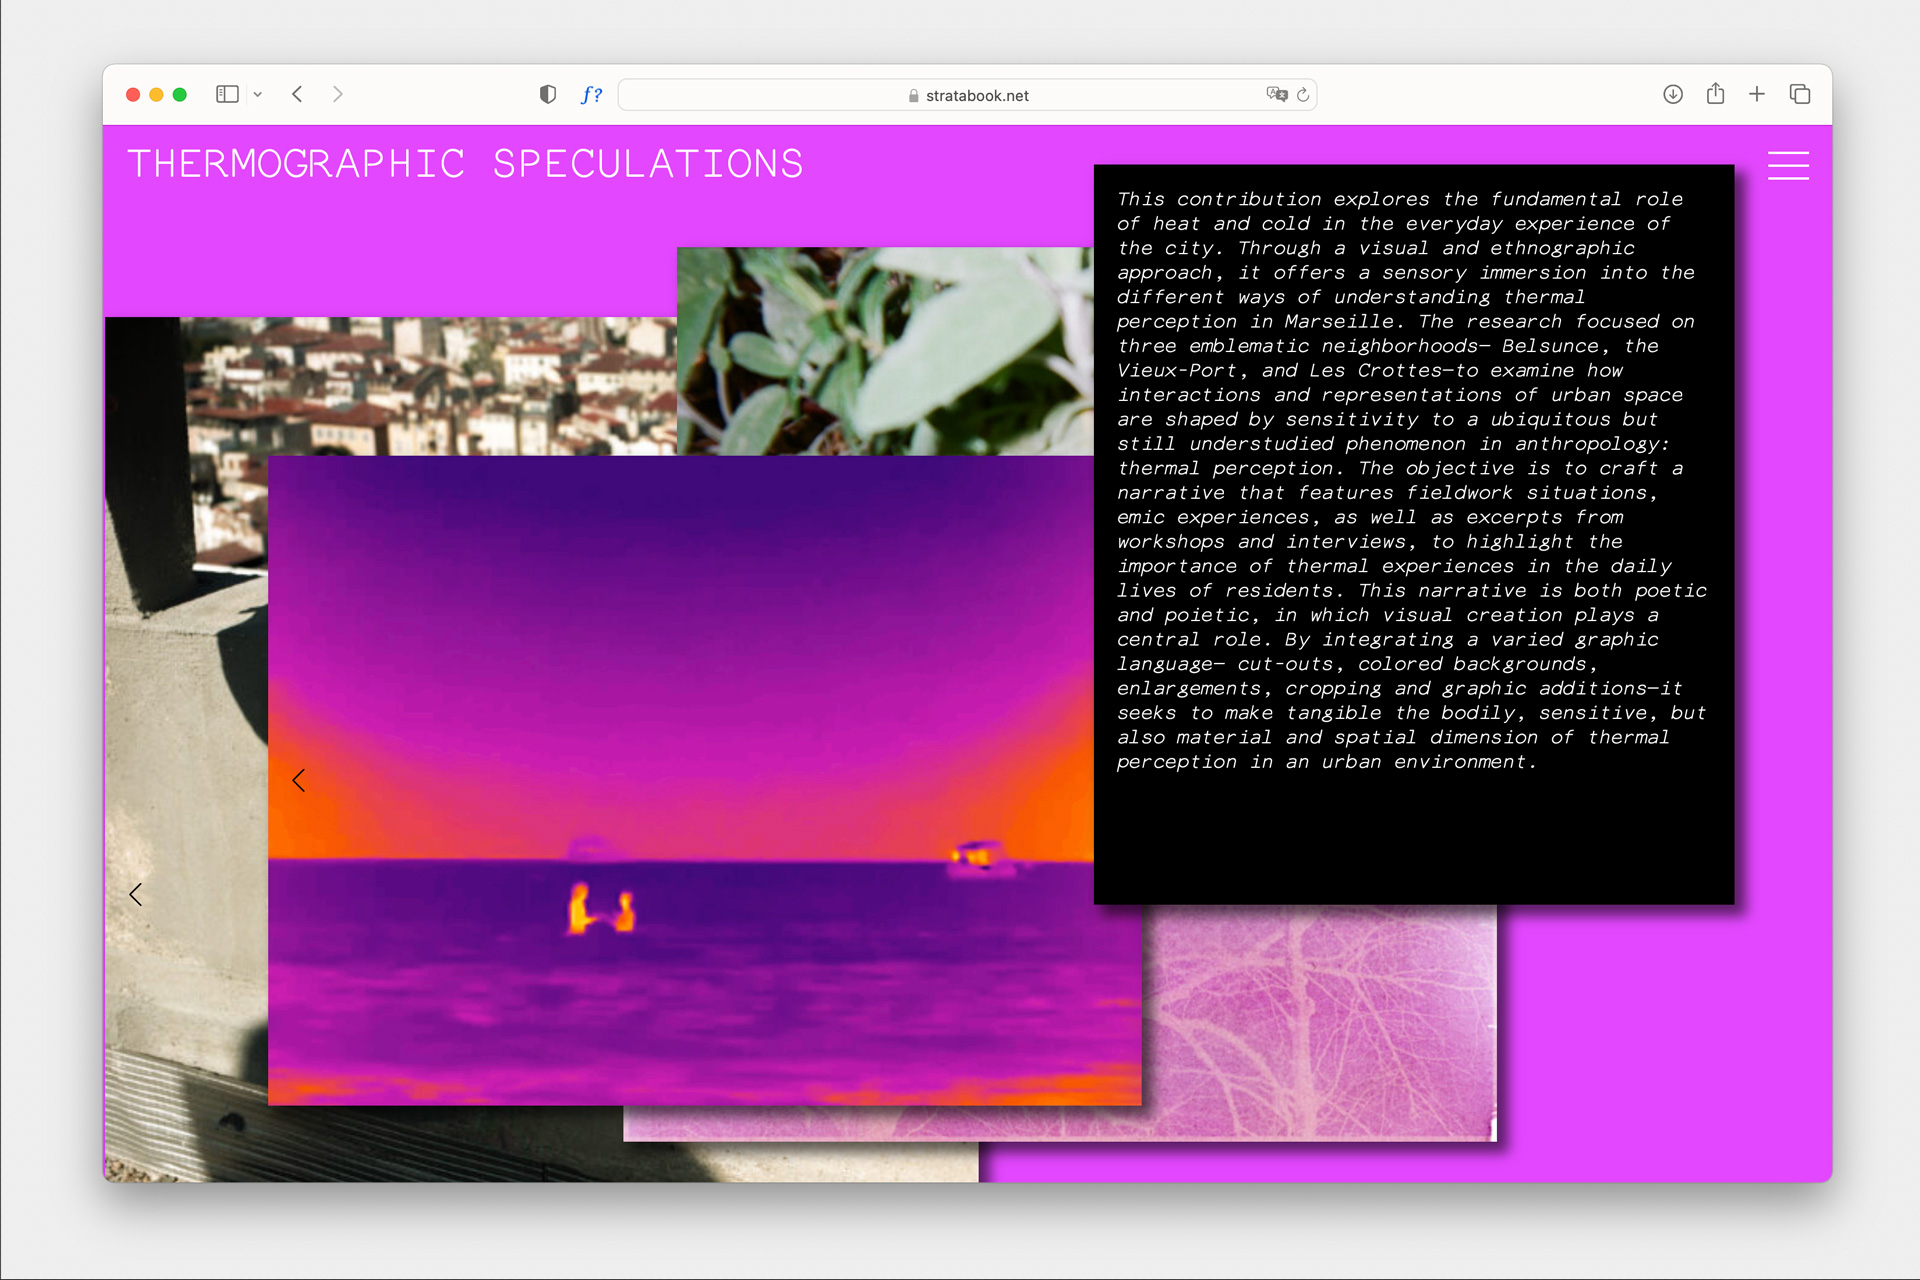Screen dimensions: 1920x1280
Task: Open the hamburger menu icon
Action: pyautogui.click(x=1788, y=165)
